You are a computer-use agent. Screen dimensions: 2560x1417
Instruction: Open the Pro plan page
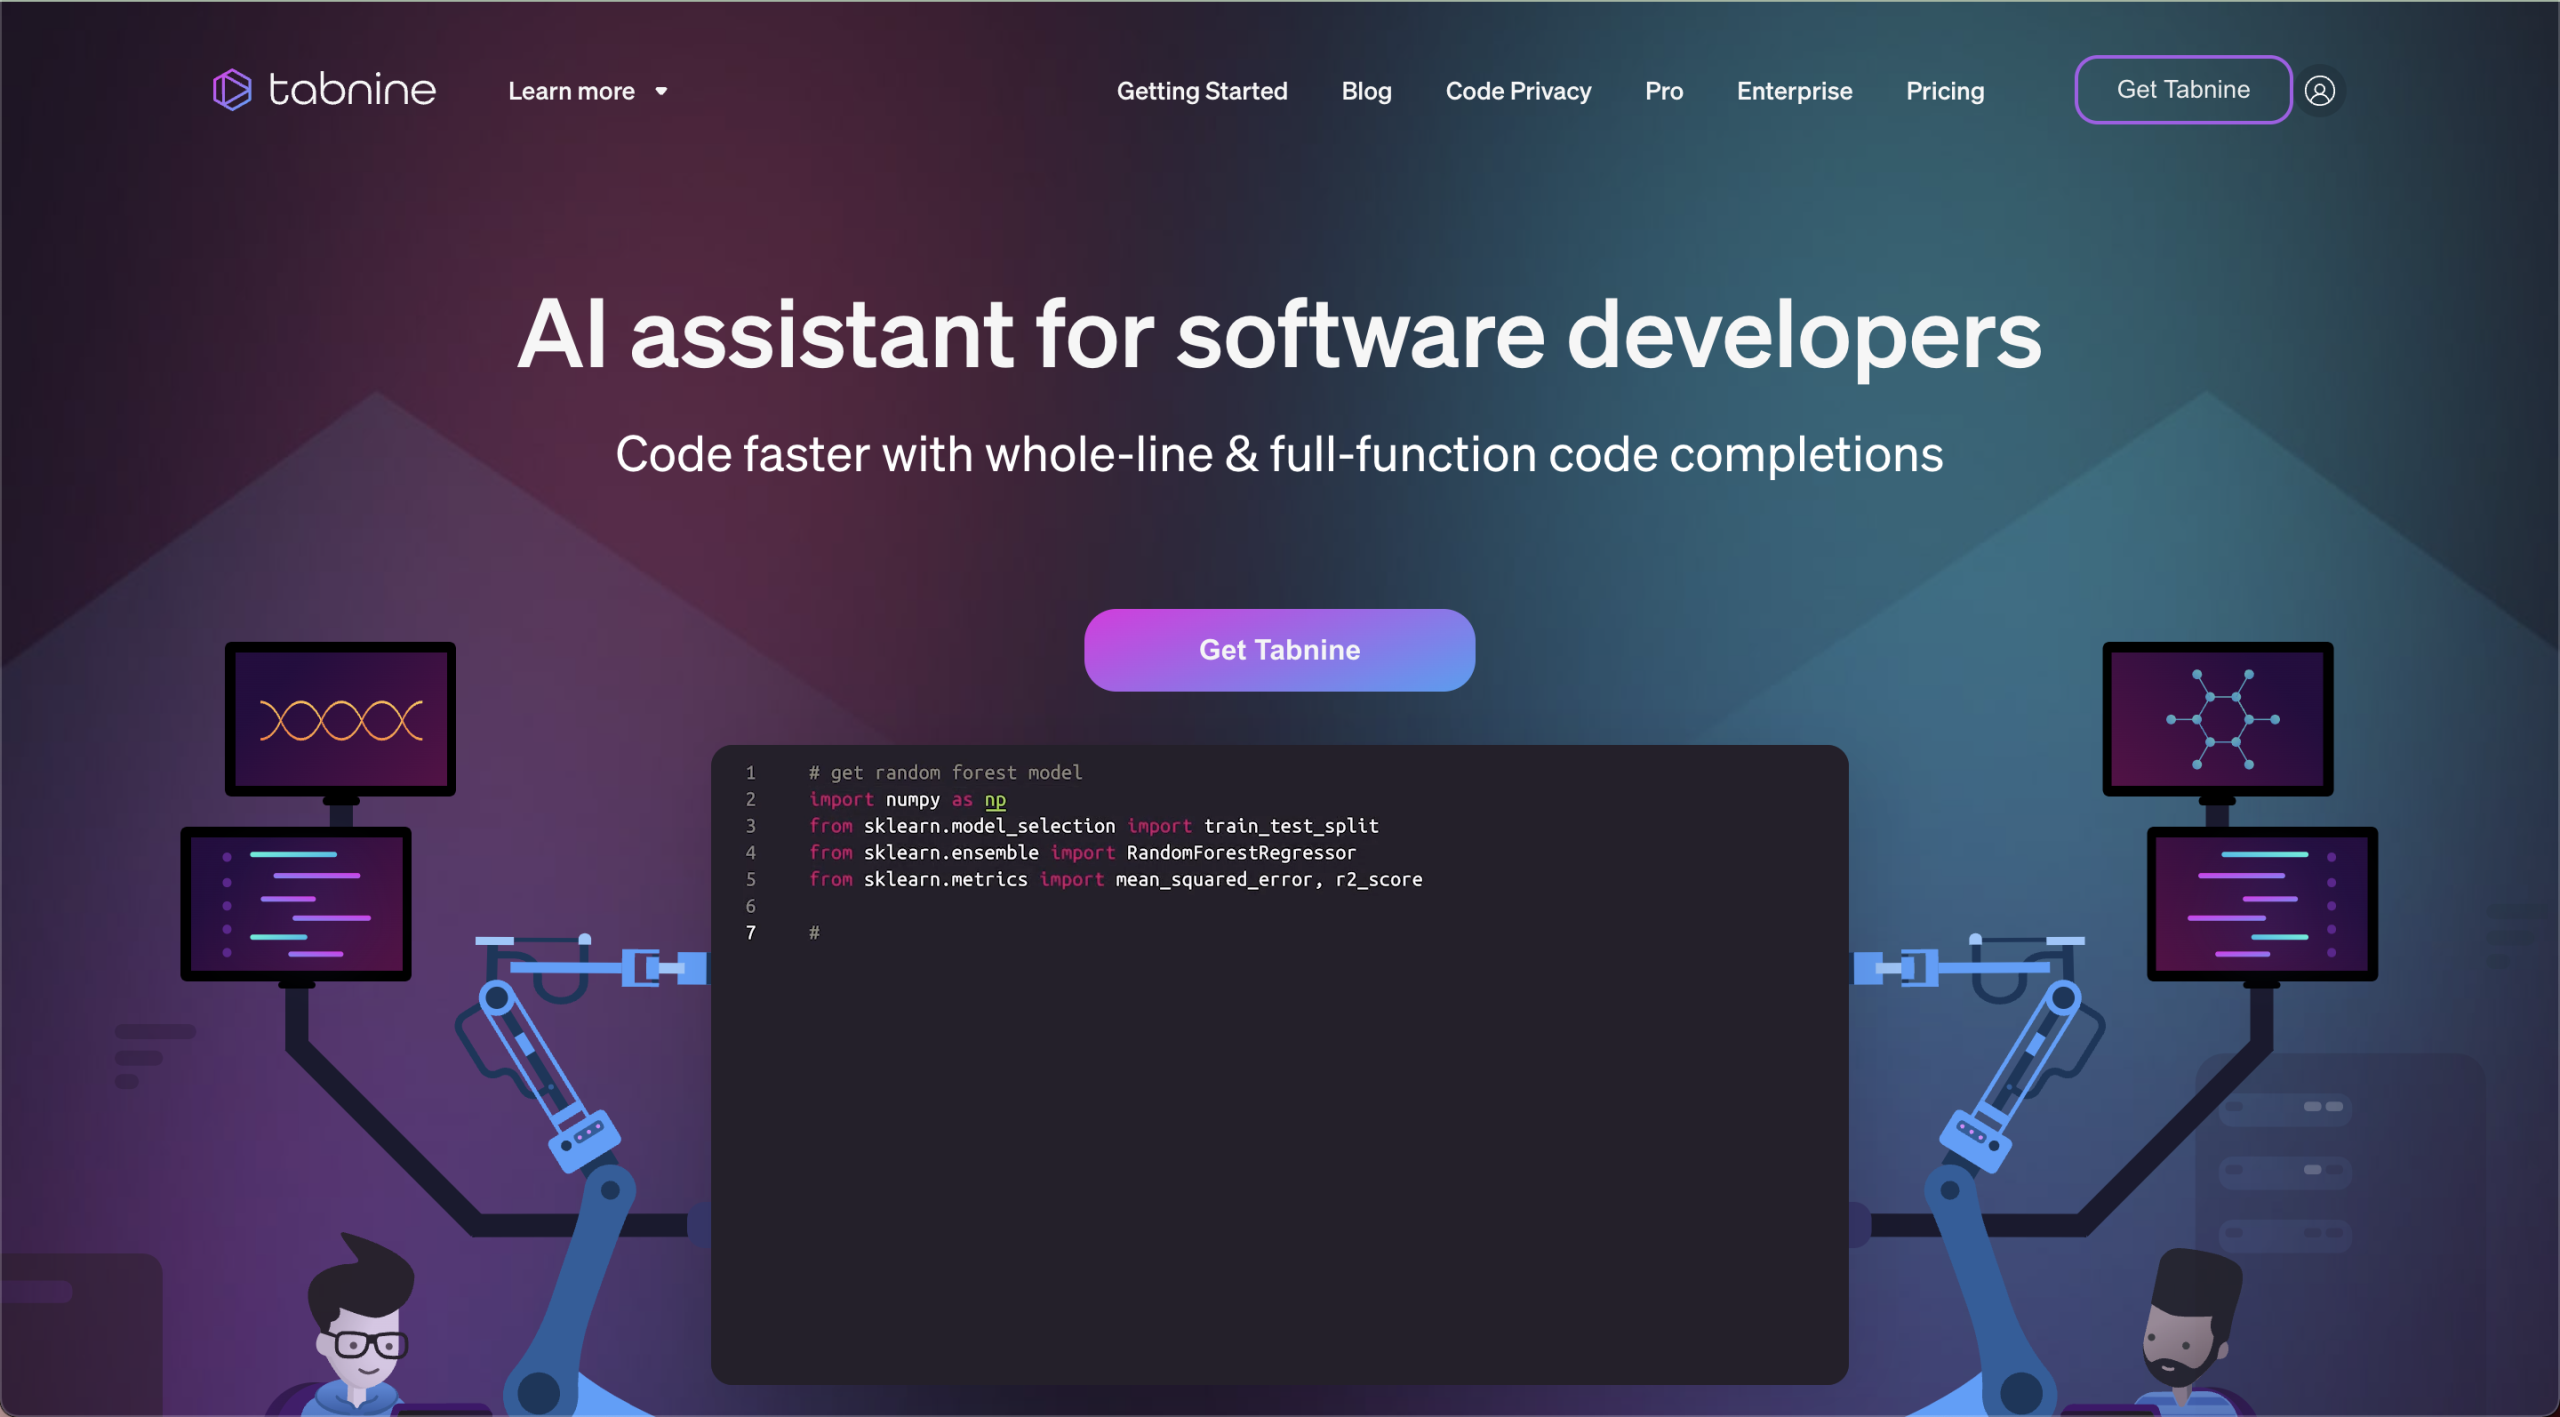click(1664, 91)
